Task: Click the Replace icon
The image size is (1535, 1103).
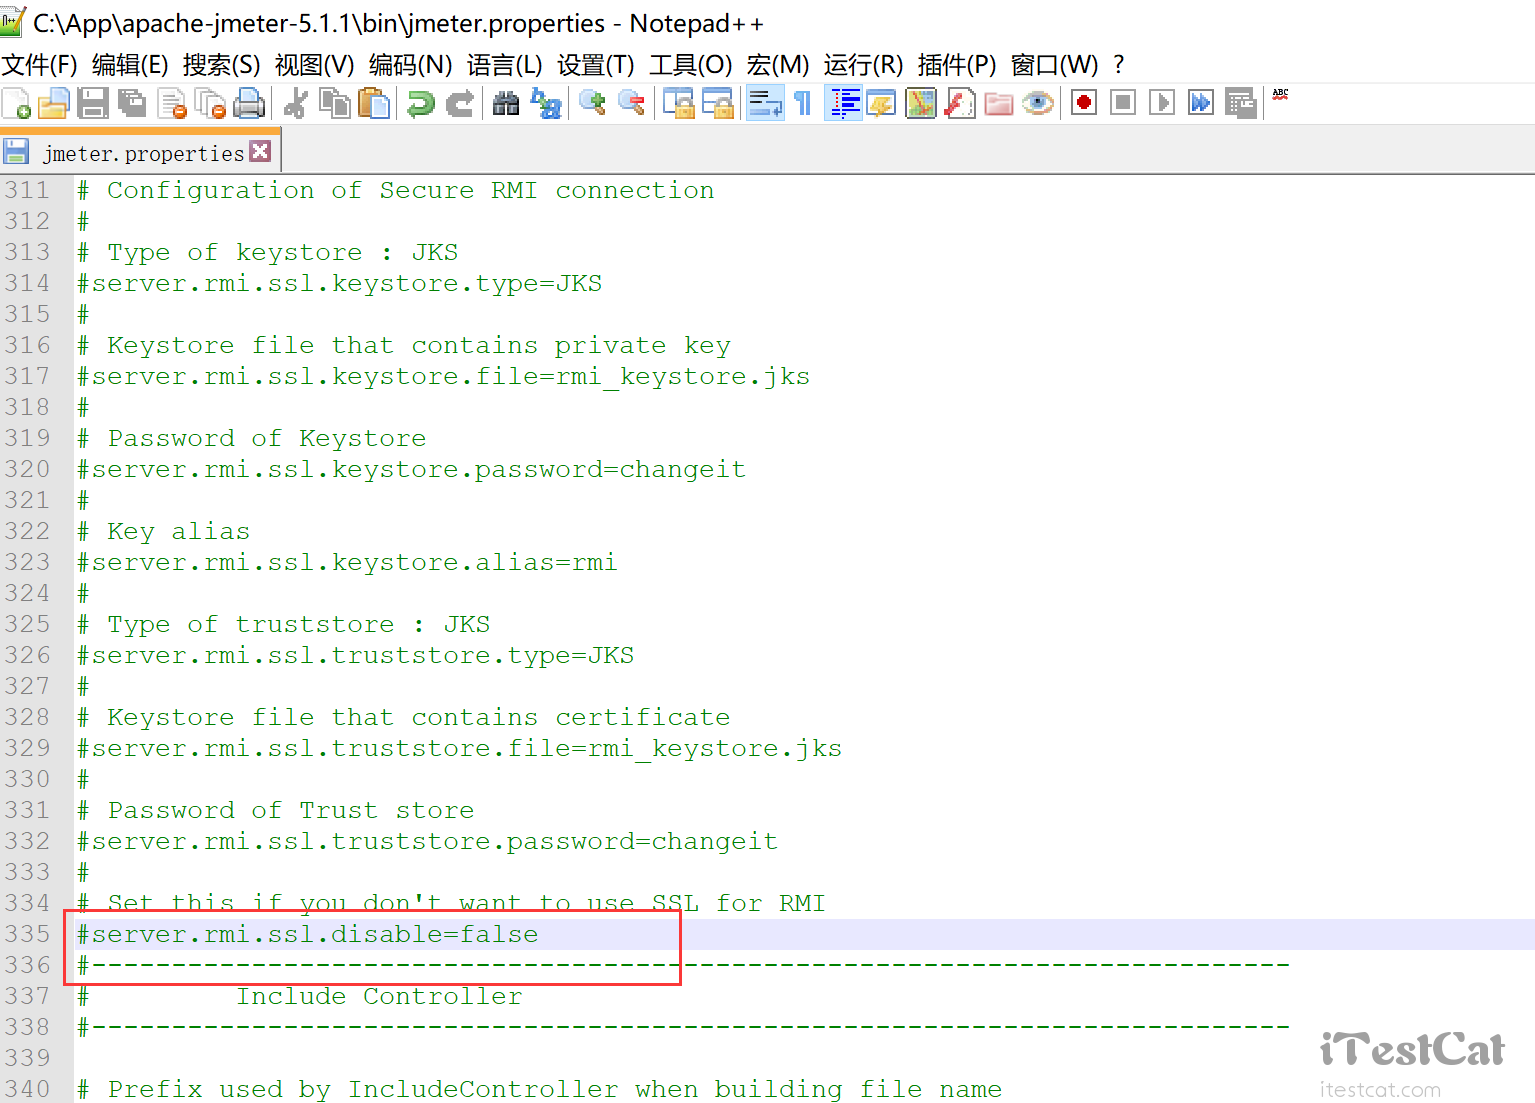Action: pyautogui.click(x=546, y=103)
